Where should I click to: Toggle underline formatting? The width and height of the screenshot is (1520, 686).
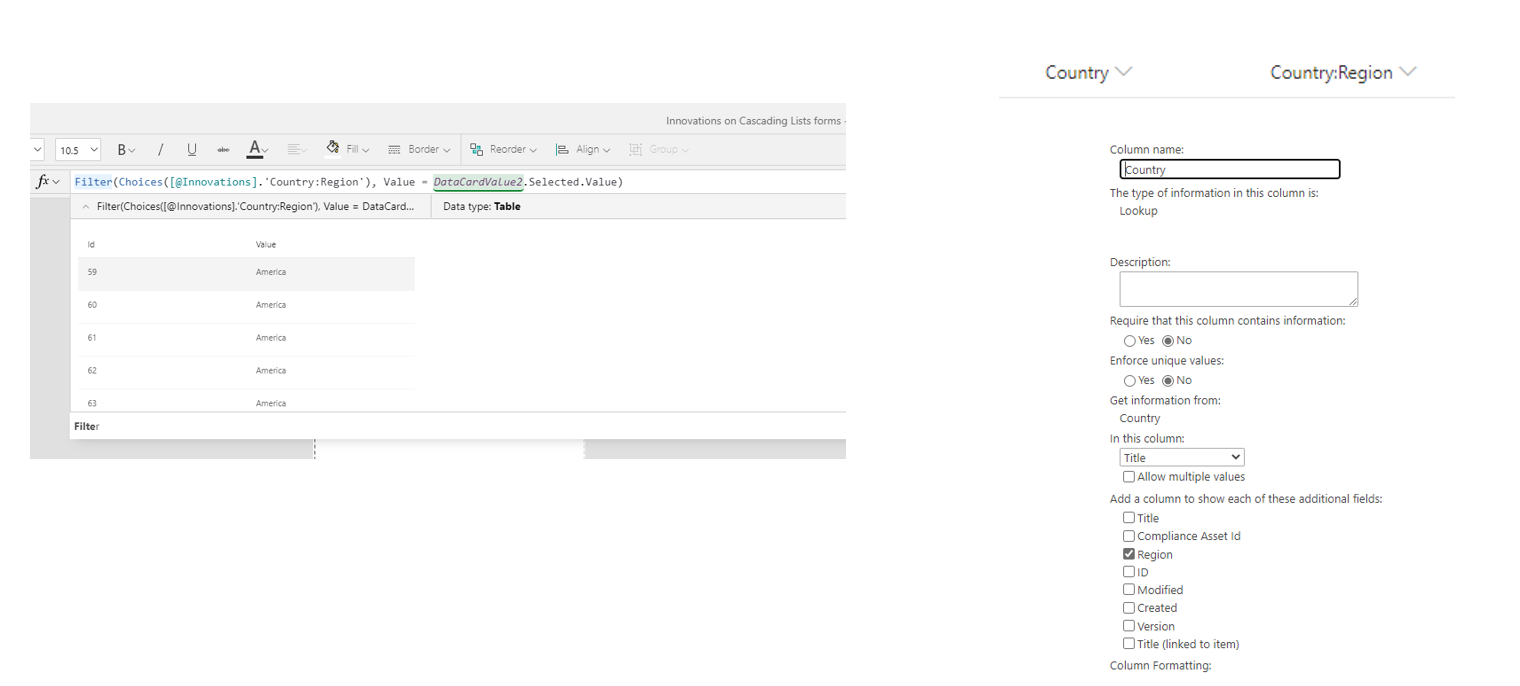[x=191, y=148]
